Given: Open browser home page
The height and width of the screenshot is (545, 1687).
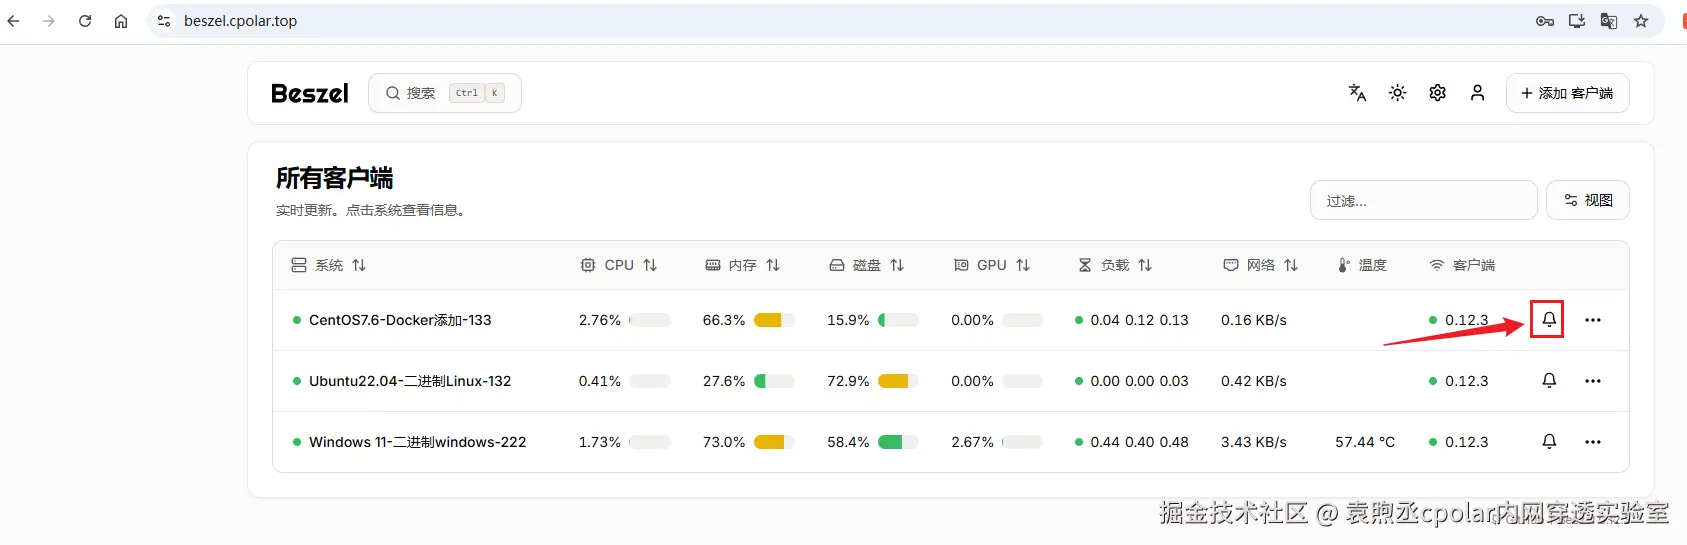Looking at the screenshot, I should pos(121,21).
